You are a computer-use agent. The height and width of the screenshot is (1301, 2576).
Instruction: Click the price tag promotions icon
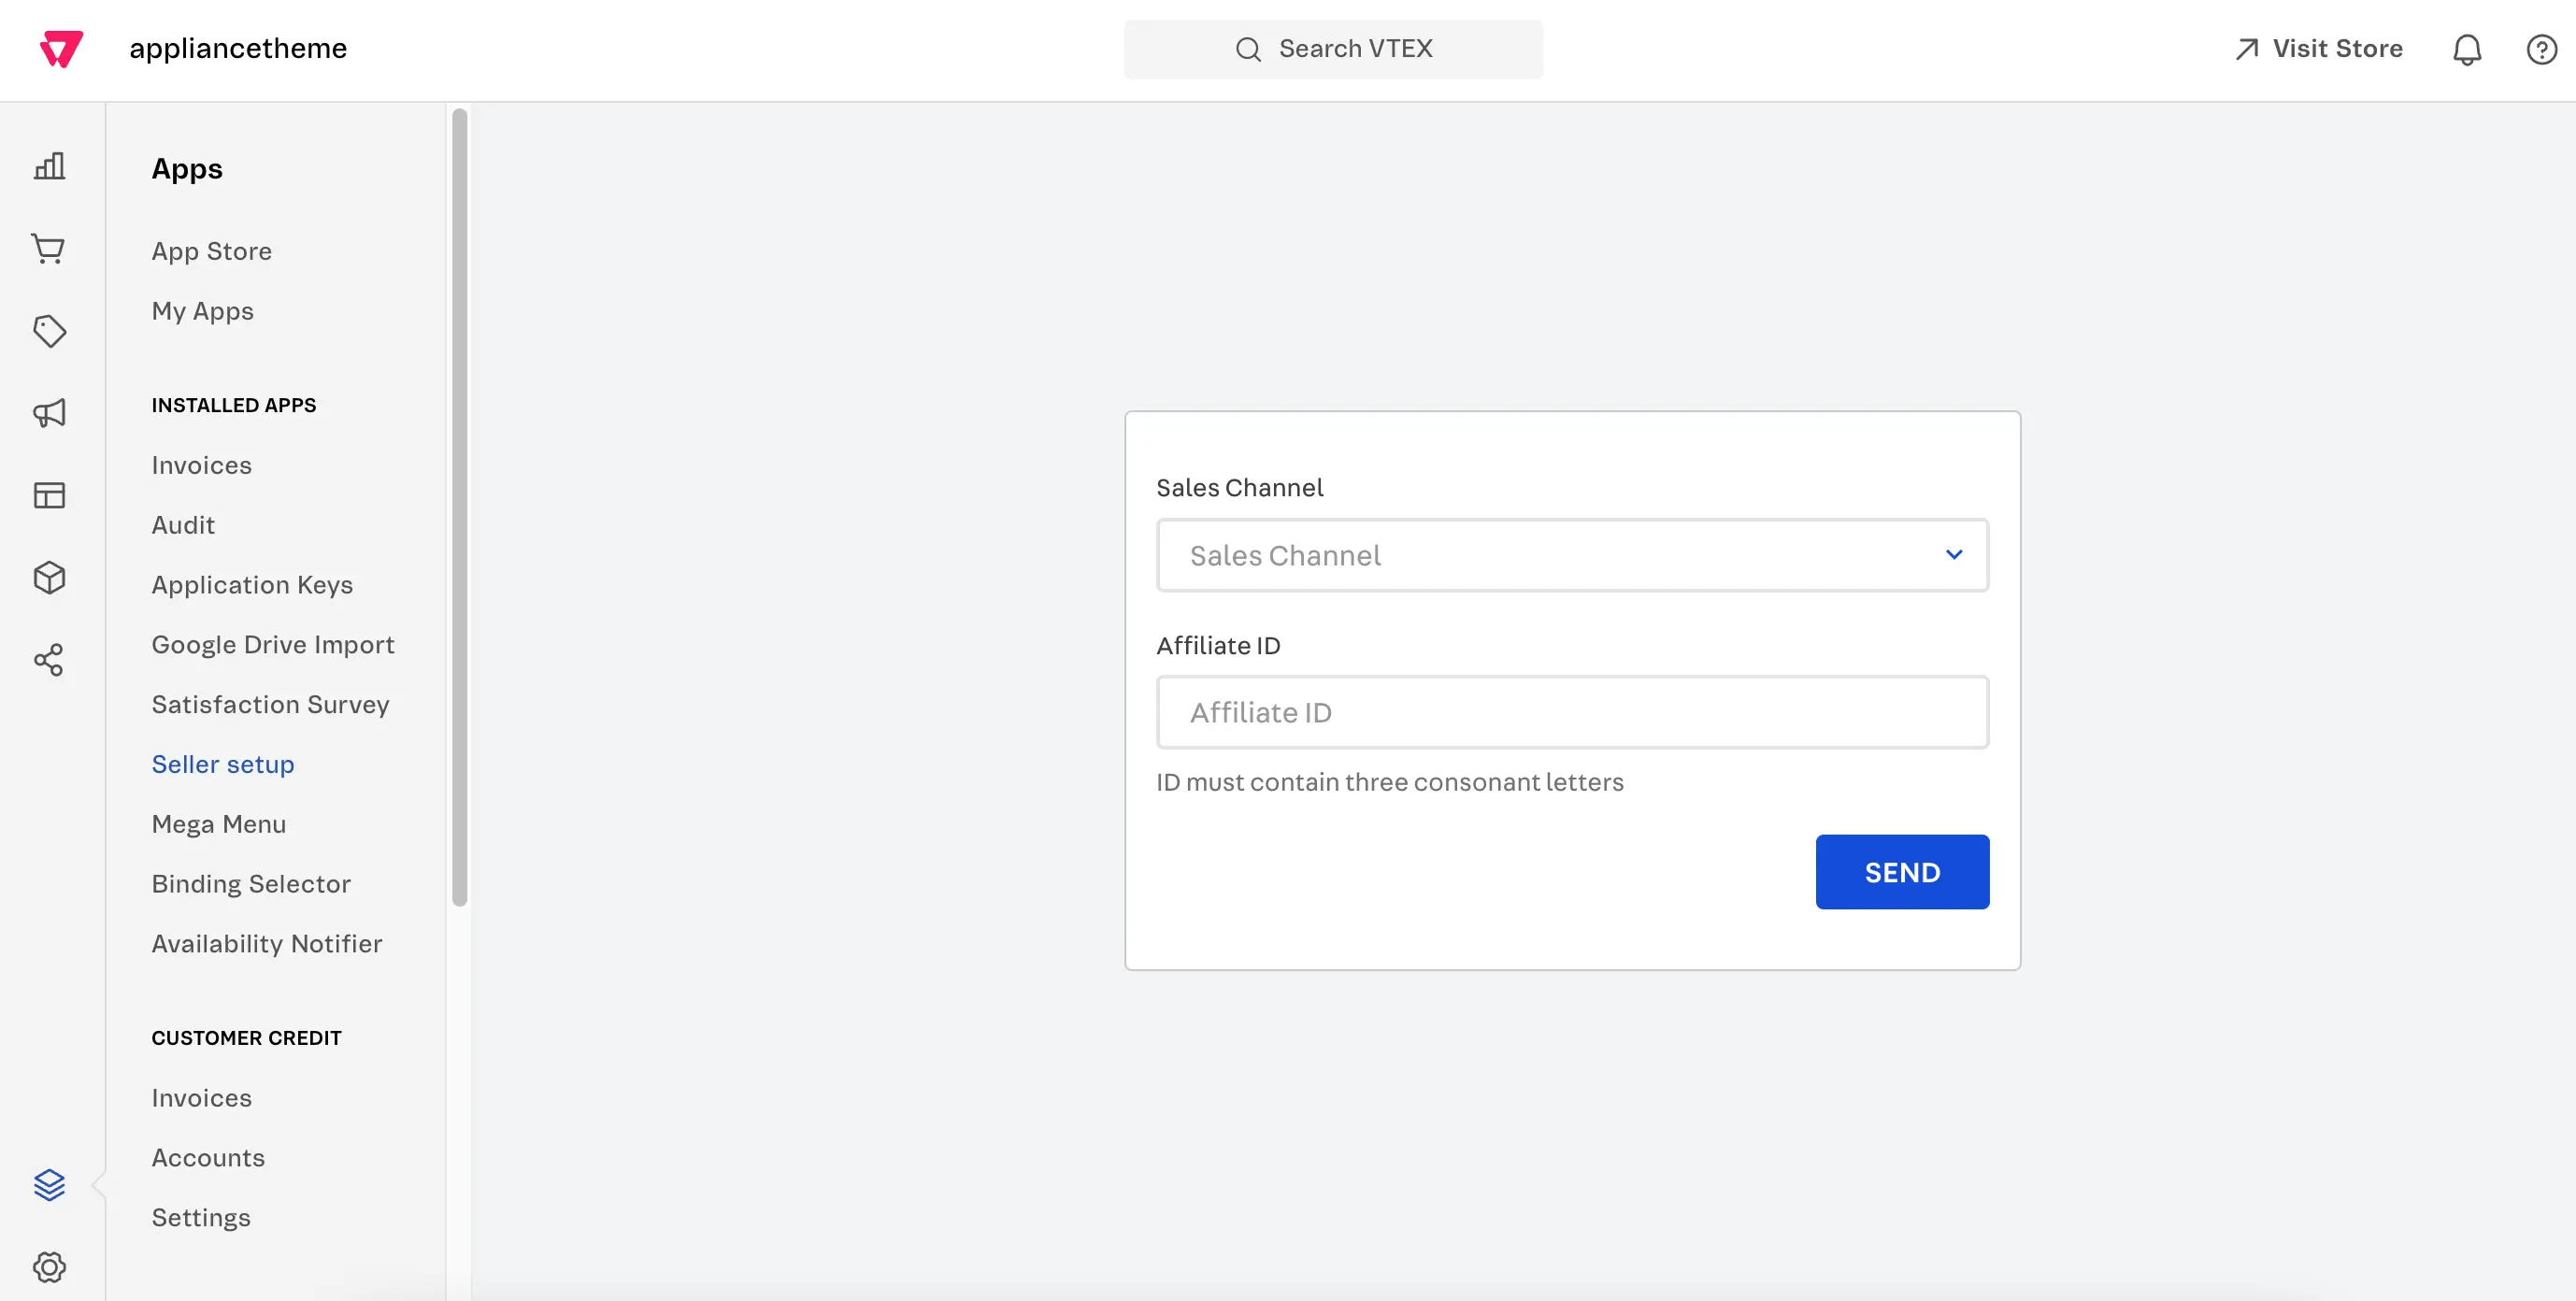pos(49,331)
